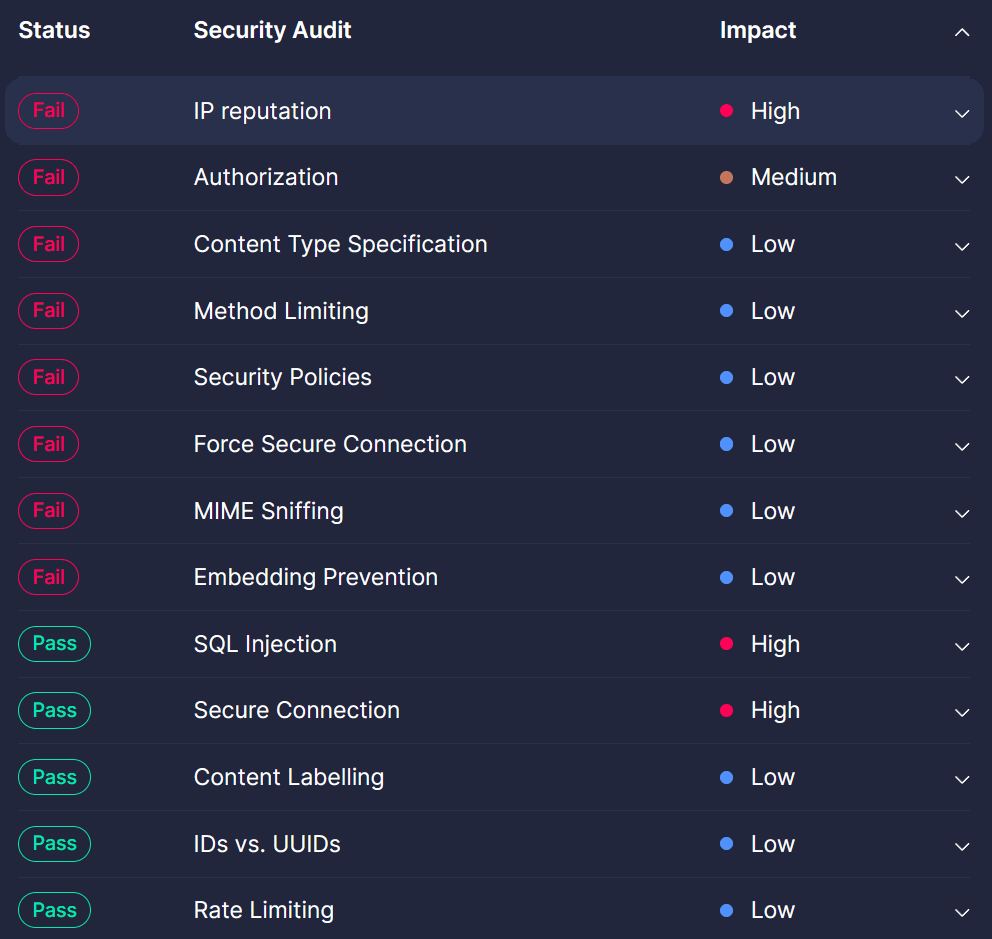Expand details for SQL Injection
The height and width of the screenshot is (939, 992).
pyautogui.click(x=962, y=646)
